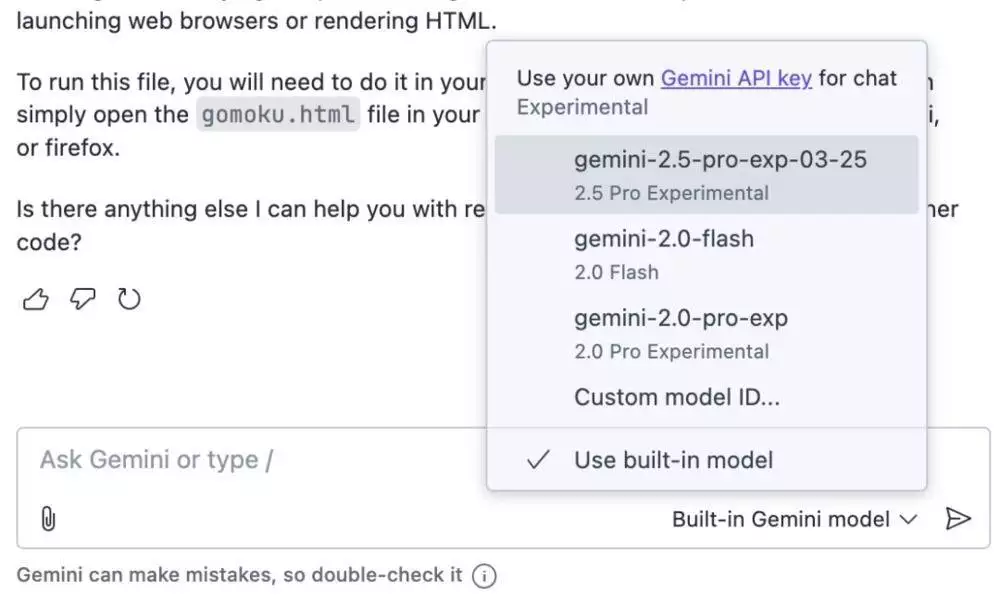This screenshot has height=605, width=1000.
Task: Open the Gemini API key link
Action: pyautogui.click(x=736, y=78)
